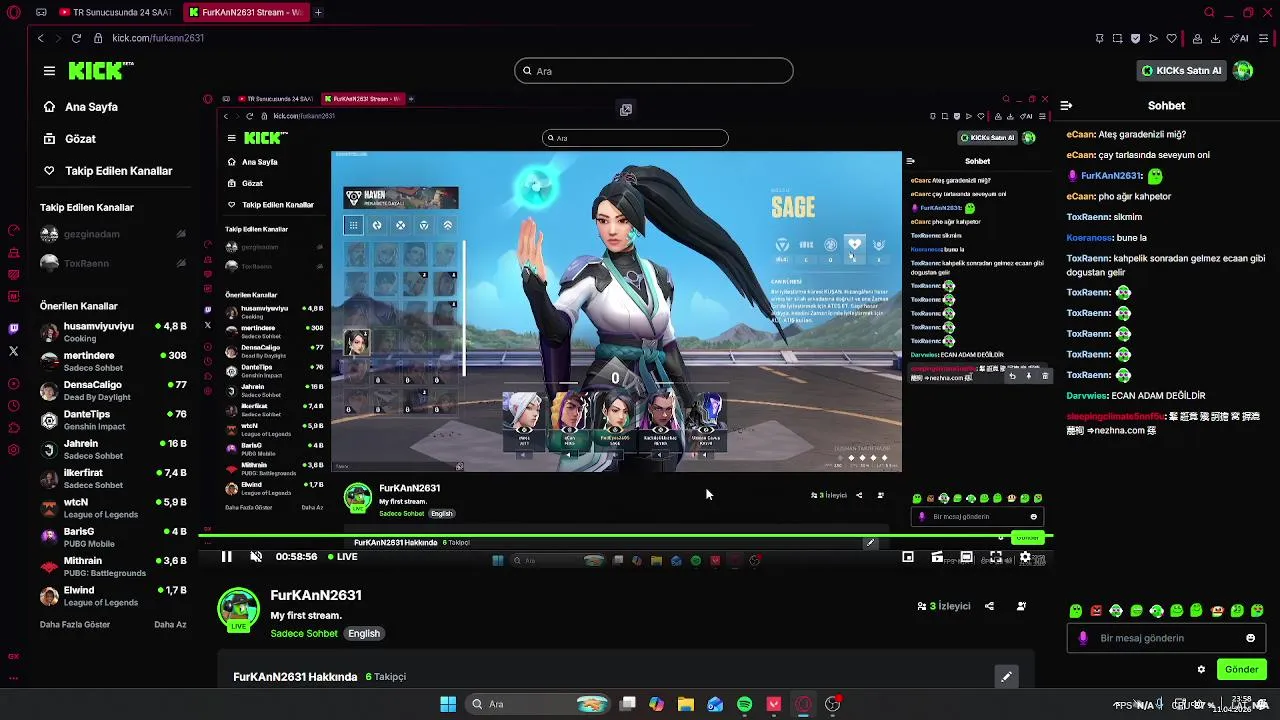Open the DensaCaligo recommended channel

coord(113,390)
